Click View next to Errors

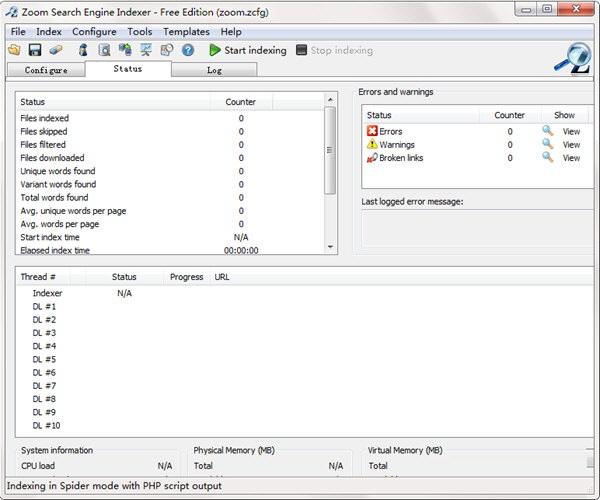(x=571, y=131)
